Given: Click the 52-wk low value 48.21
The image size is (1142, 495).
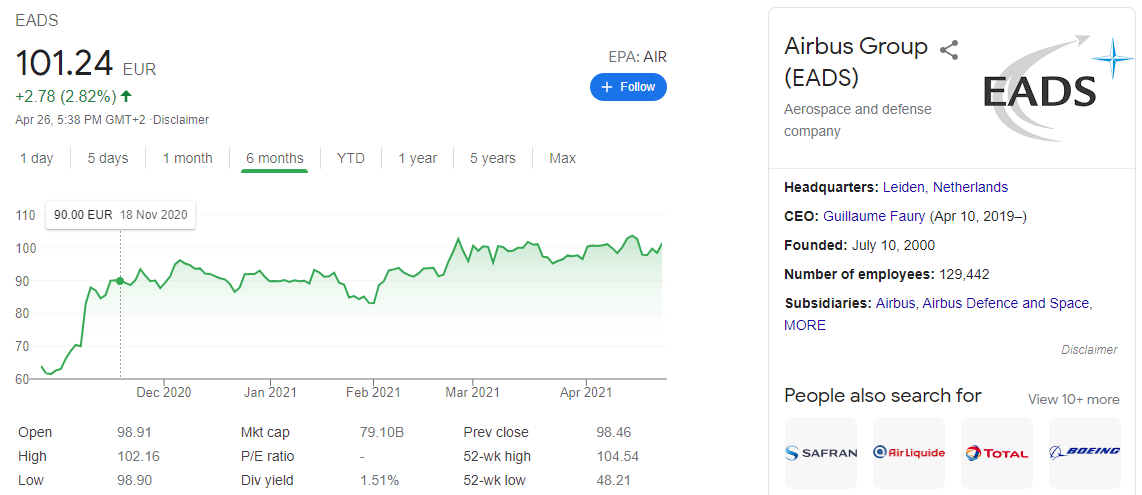Looking at the screenshot, I should click(x=613, y=480).
